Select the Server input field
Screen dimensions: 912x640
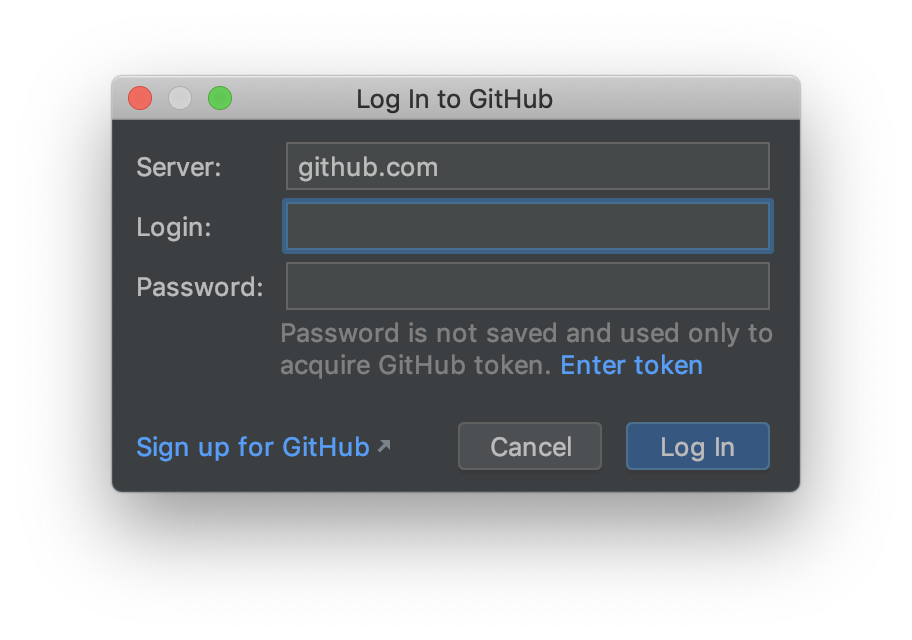coord(528,166)
